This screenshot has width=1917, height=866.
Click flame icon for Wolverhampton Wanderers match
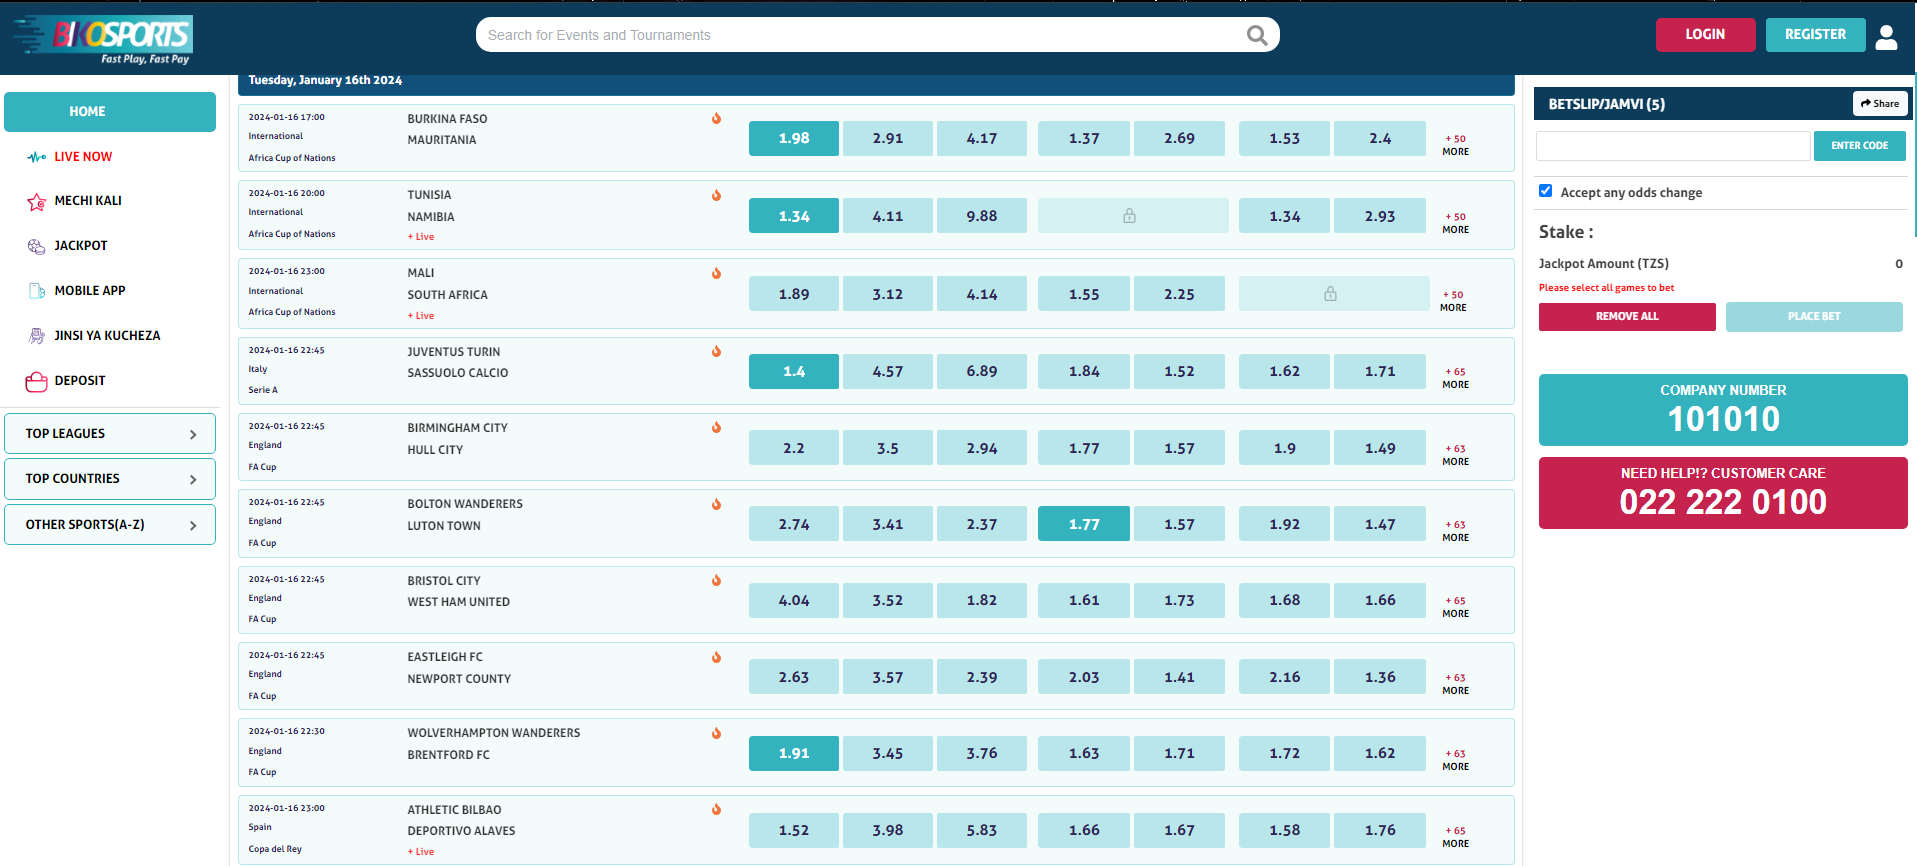click(716, 733)
